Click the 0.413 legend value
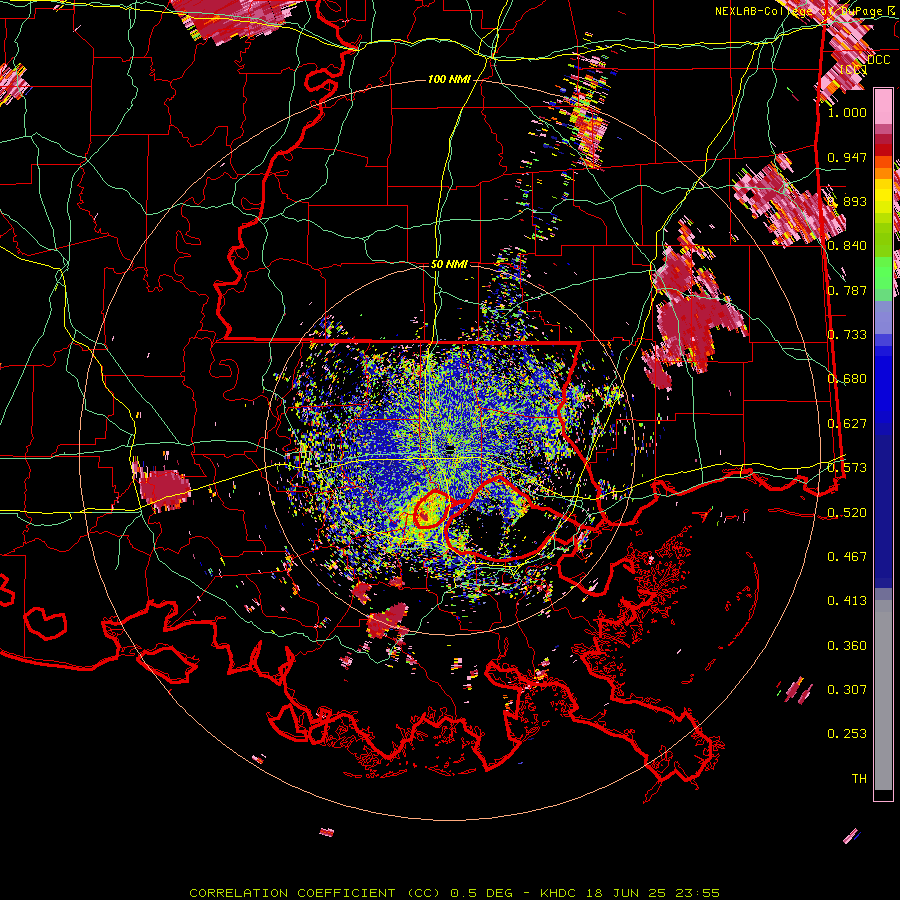 tap(847, 601)
